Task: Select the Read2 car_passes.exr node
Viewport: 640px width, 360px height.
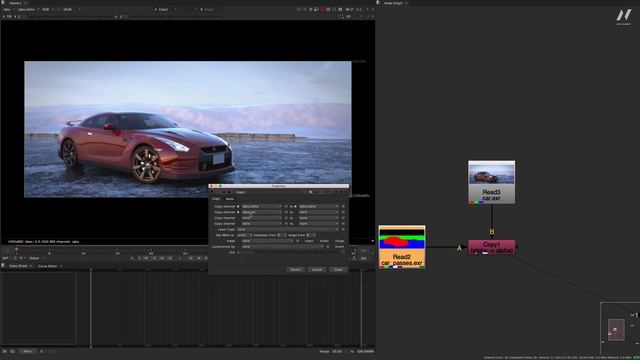Action: tap(402, 247)
